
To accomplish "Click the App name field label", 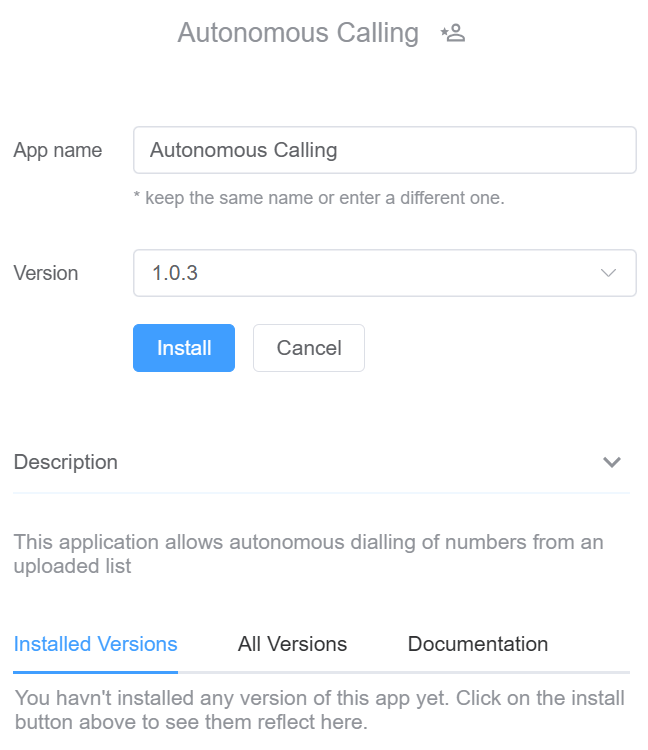I will pyautogui.click(x=58, y=150).
